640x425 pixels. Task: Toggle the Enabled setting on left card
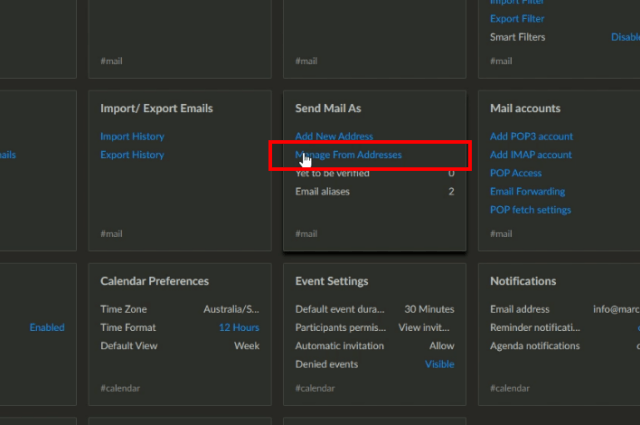[x=47, y=327]
